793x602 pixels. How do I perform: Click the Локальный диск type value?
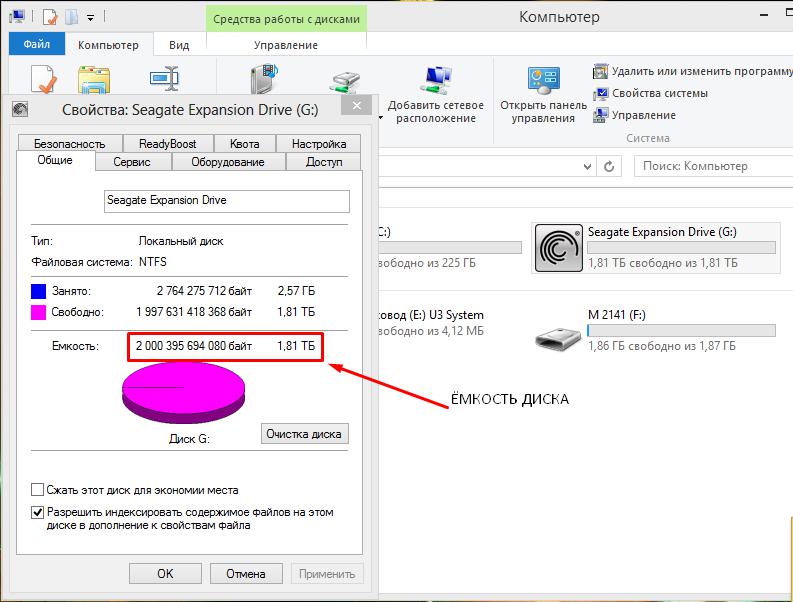[x=181, y=241]
